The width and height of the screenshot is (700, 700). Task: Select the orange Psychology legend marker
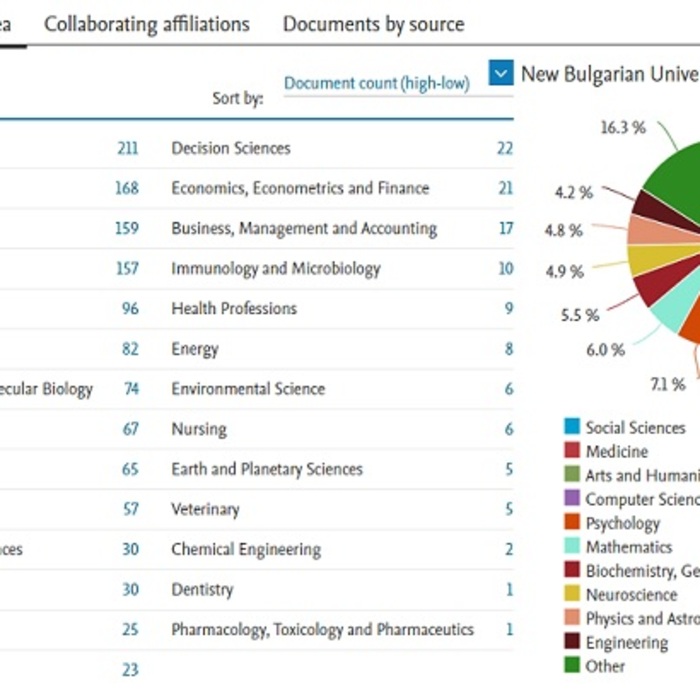point(572,523)
